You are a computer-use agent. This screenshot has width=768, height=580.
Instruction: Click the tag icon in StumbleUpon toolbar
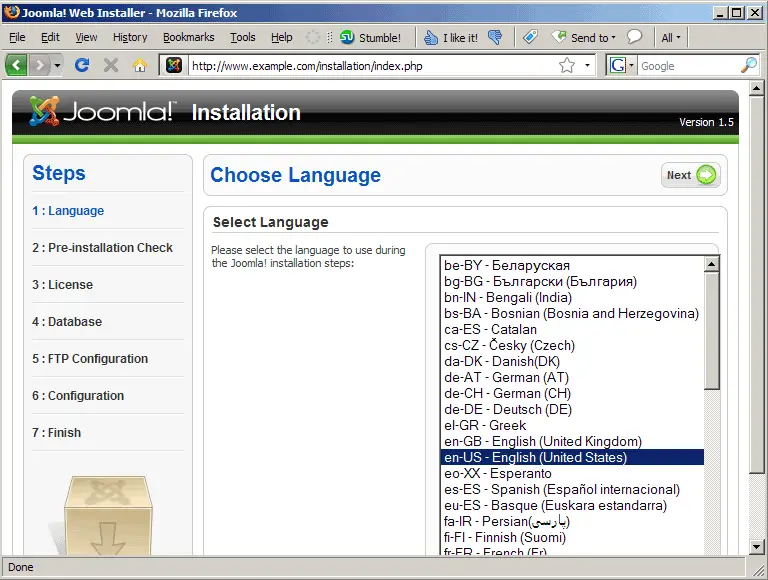(x=530, y=37)
